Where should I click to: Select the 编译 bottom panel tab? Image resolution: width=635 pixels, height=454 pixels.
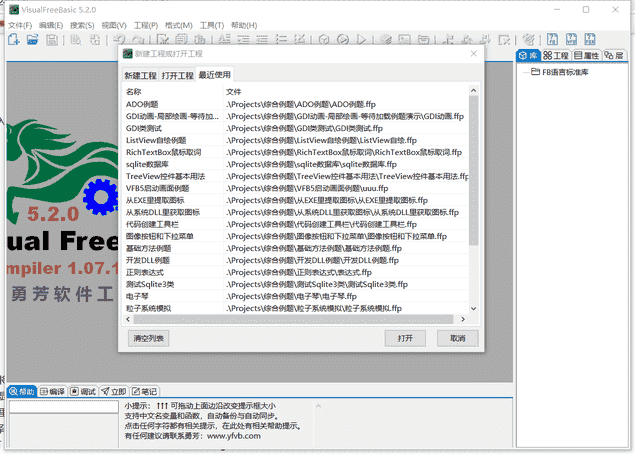tap(53, 392)
